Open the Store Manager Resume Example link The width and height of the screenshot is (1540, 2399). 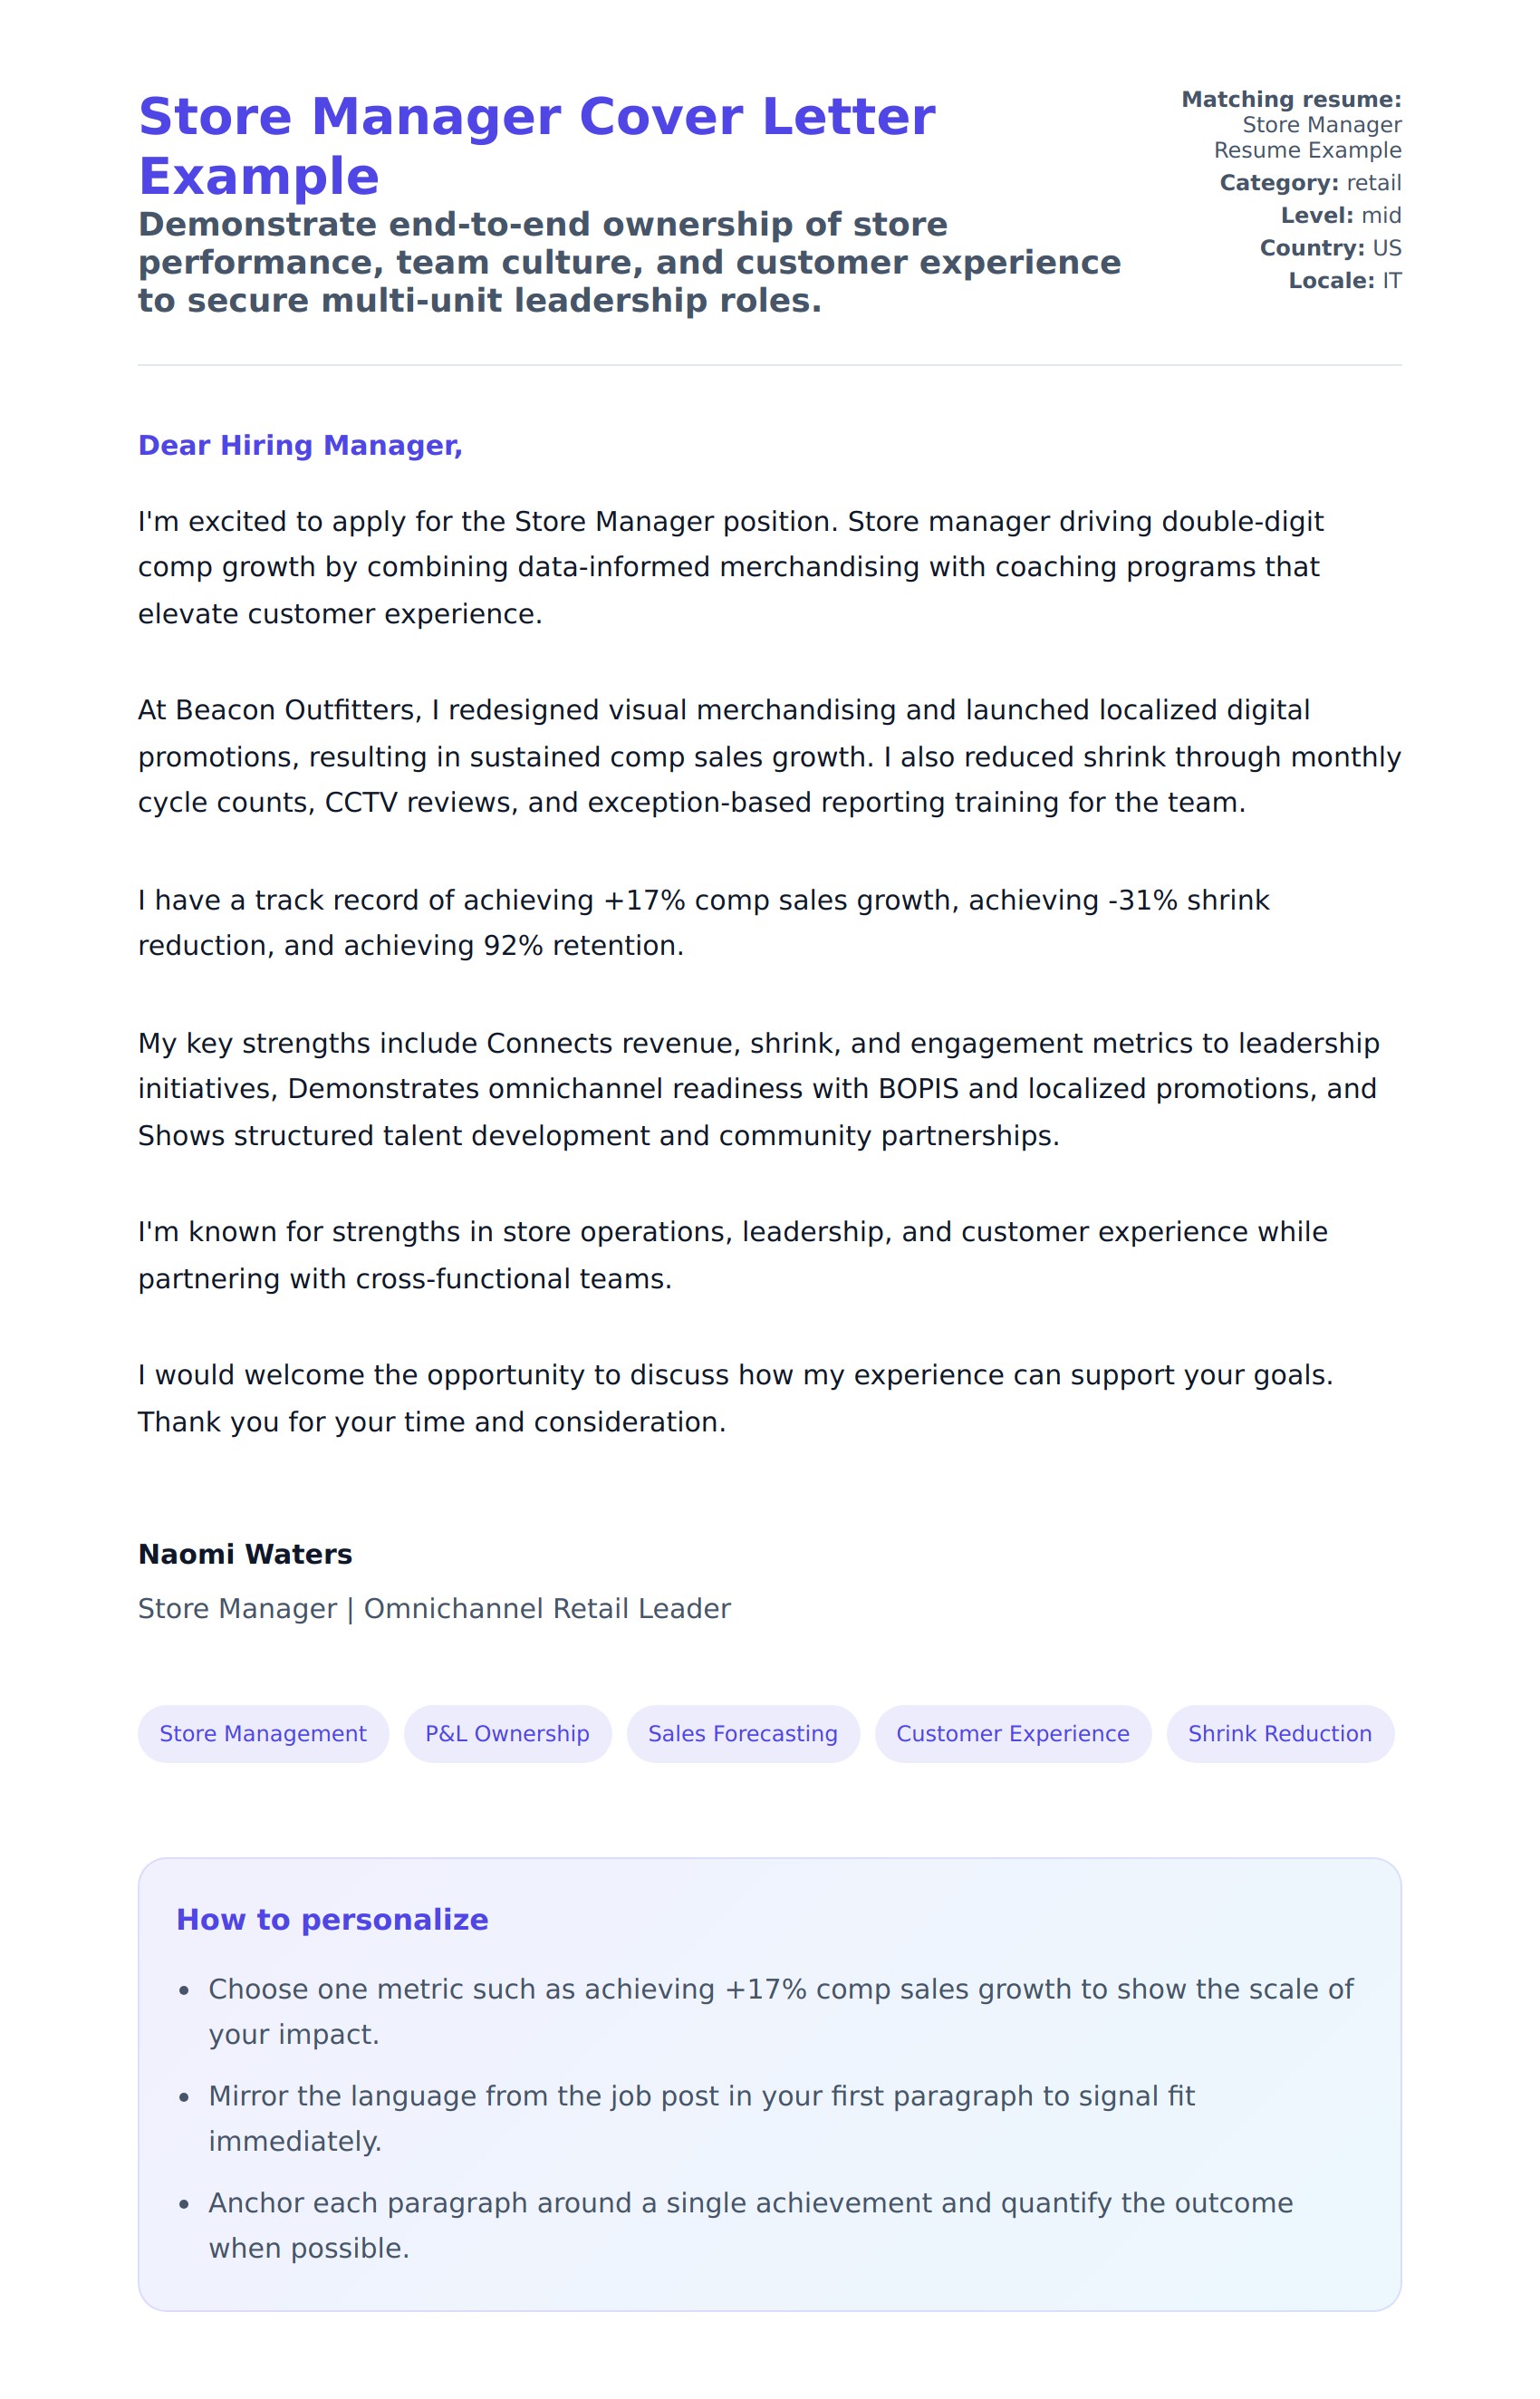pos(1306,137)
